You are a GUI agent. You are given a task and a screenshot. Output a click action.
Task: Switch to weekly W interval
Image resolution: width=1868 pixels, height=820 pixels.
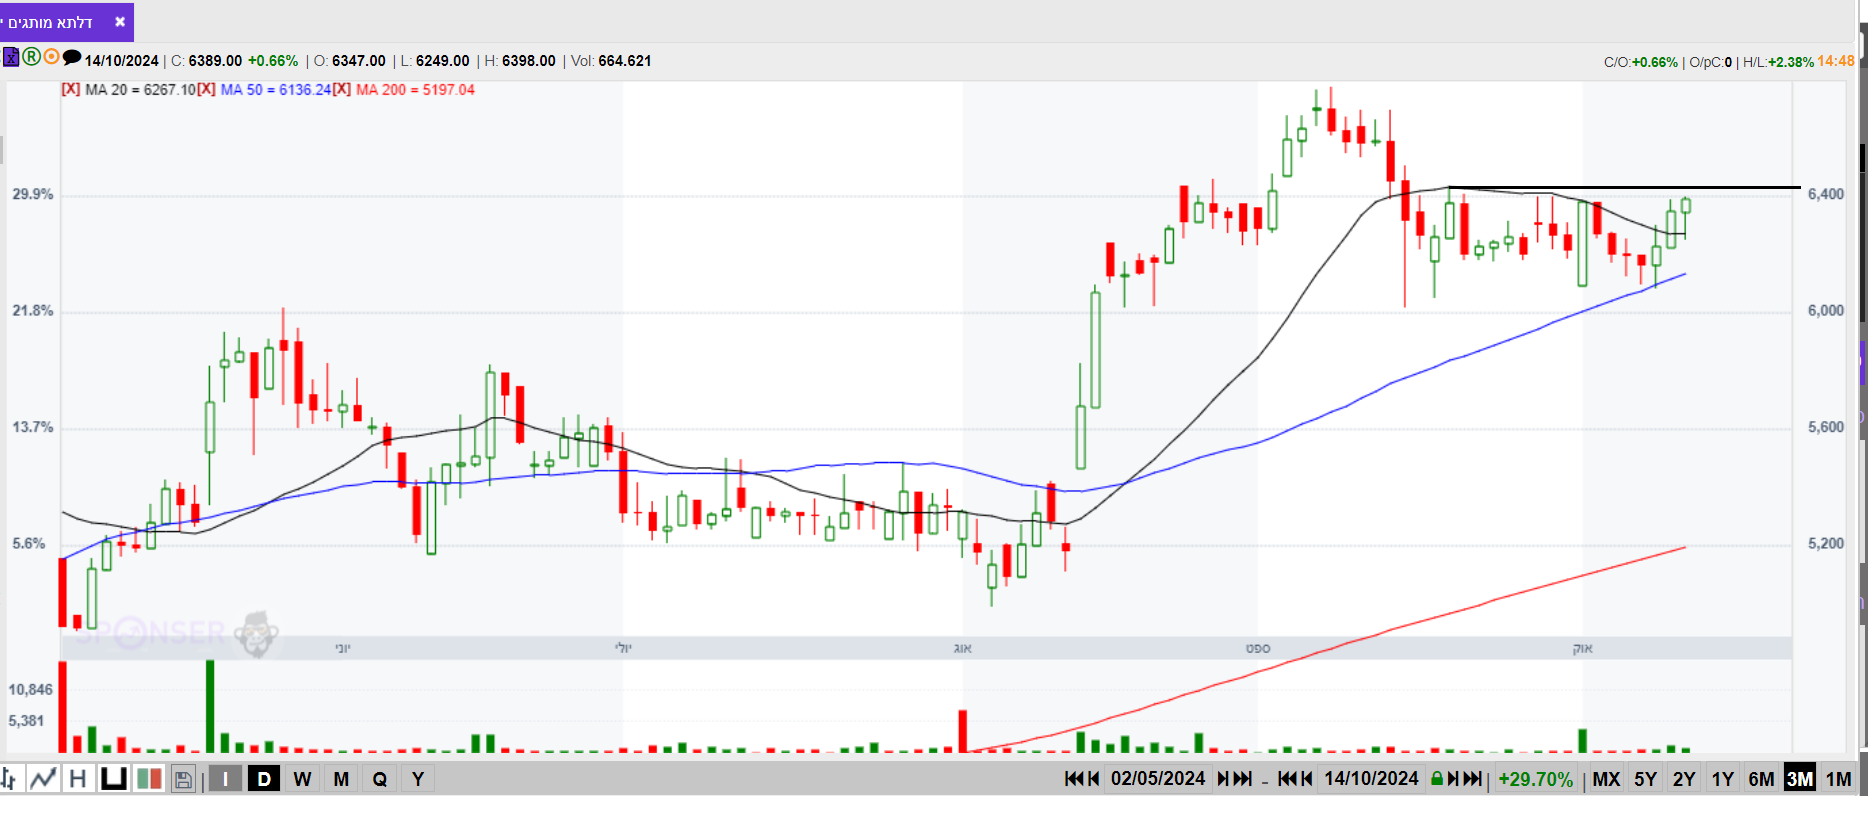302,779
